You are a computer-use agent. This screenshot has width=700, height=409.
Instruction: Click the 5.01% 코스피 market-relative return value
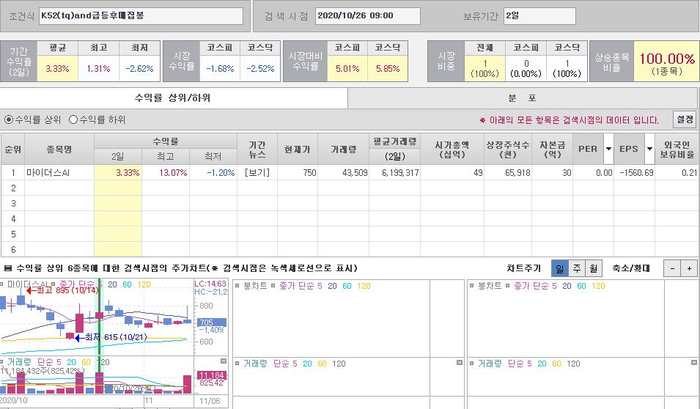[347, 69]
